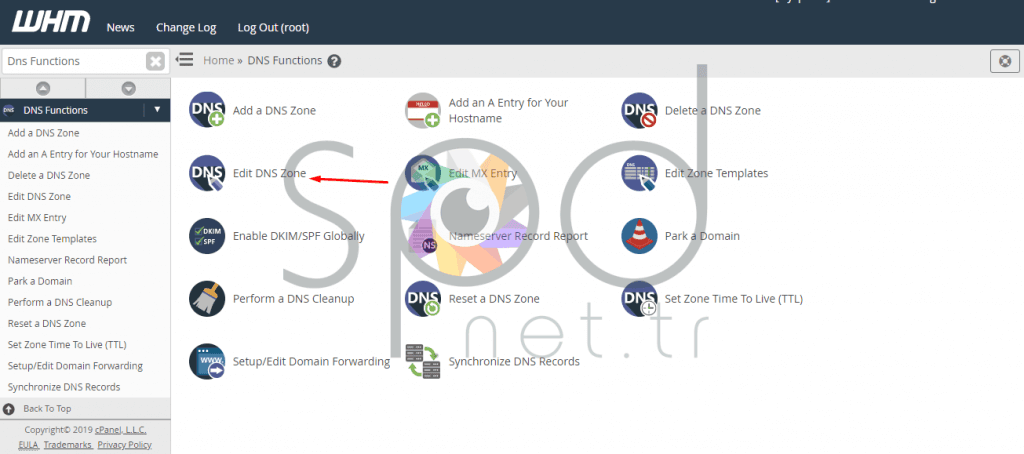
Task: Select the Delete a DNS Zone icon
Action: click(x=639, y=110)
